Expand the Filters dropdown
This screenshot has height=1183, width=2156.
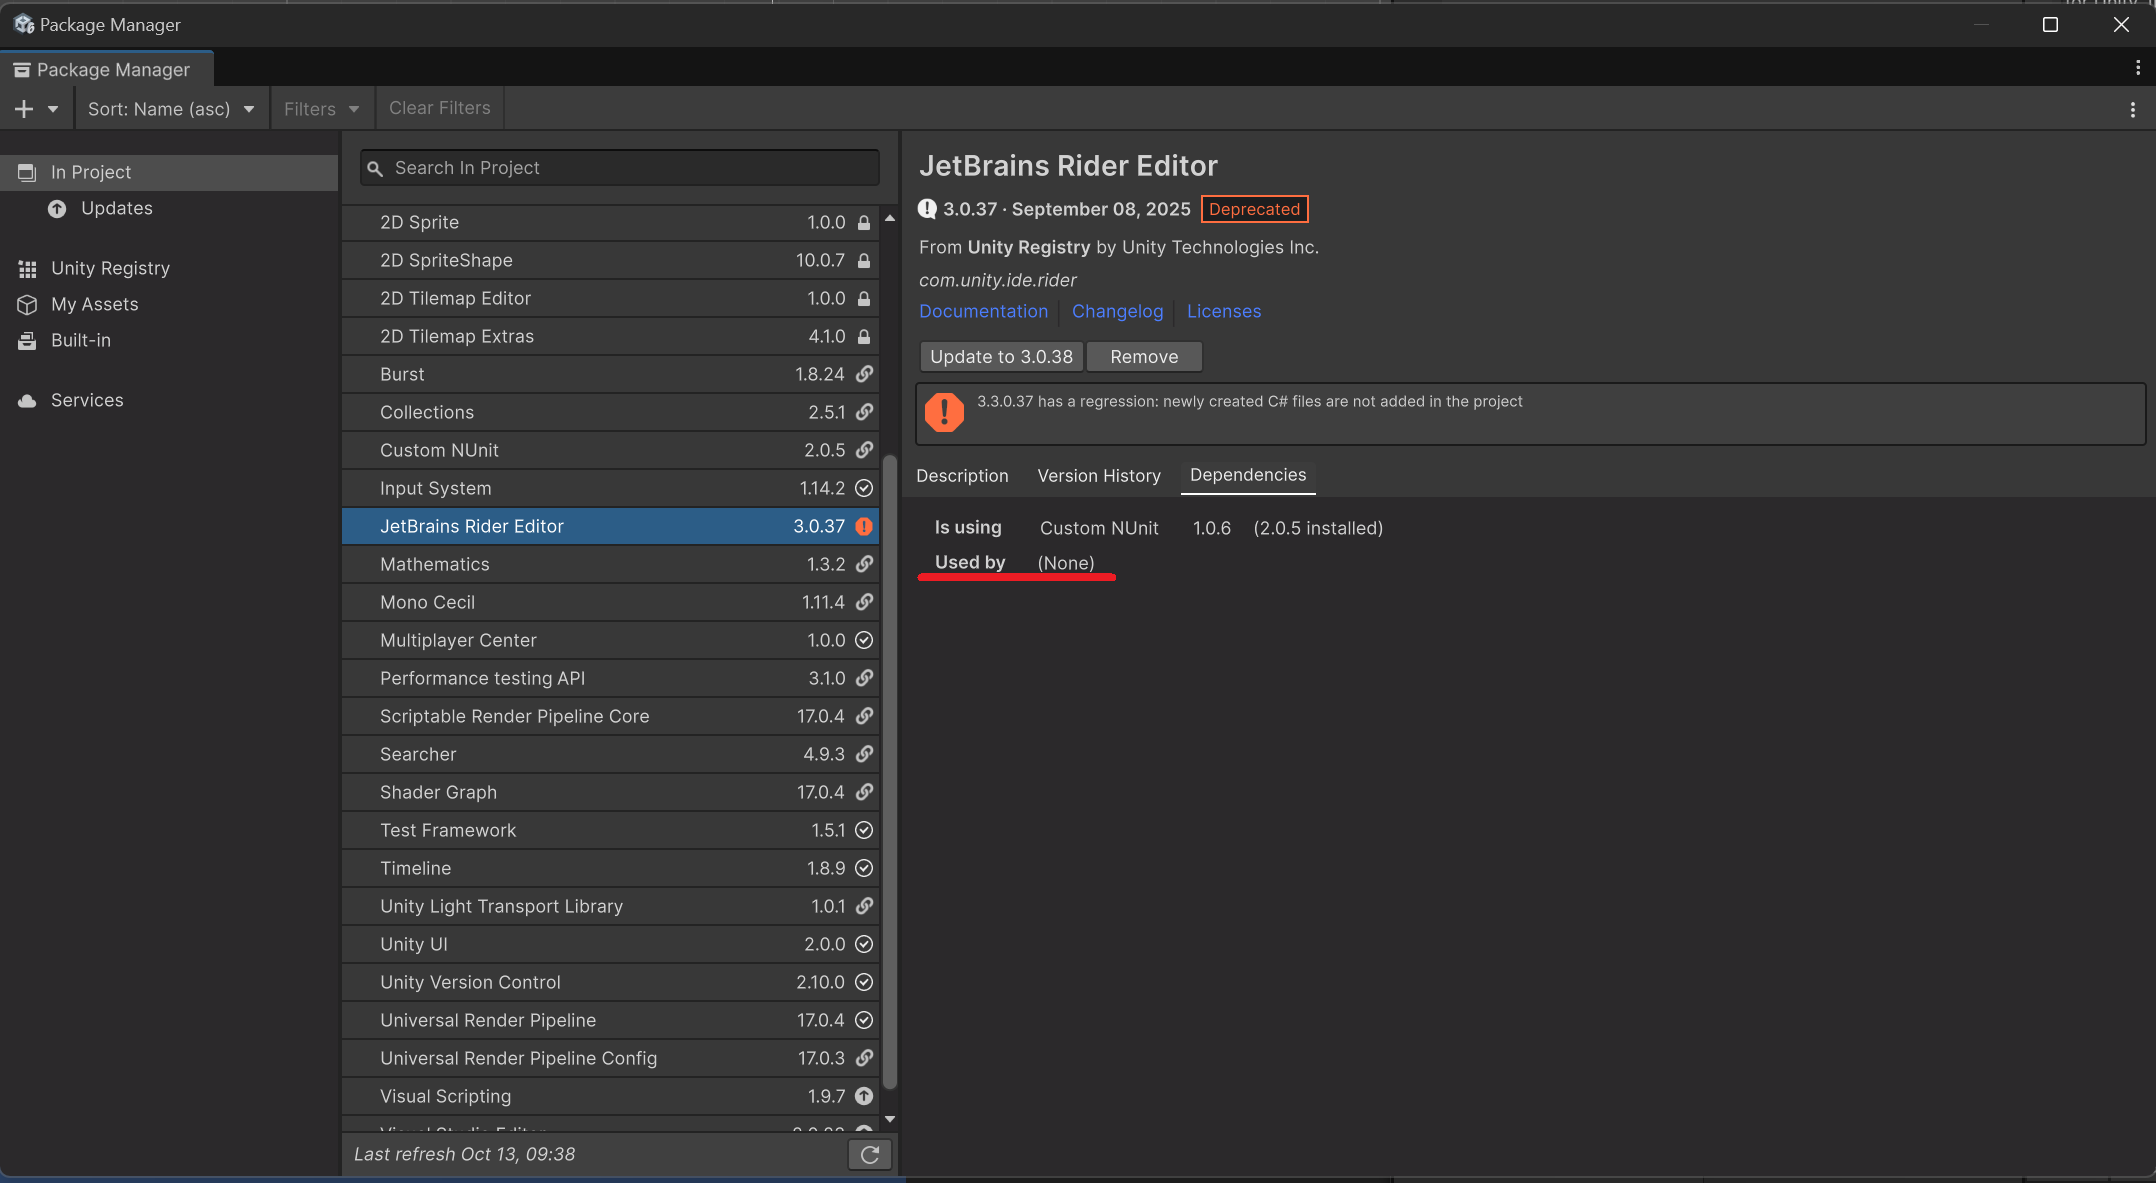pyautogui.click(x=321, y=109)
